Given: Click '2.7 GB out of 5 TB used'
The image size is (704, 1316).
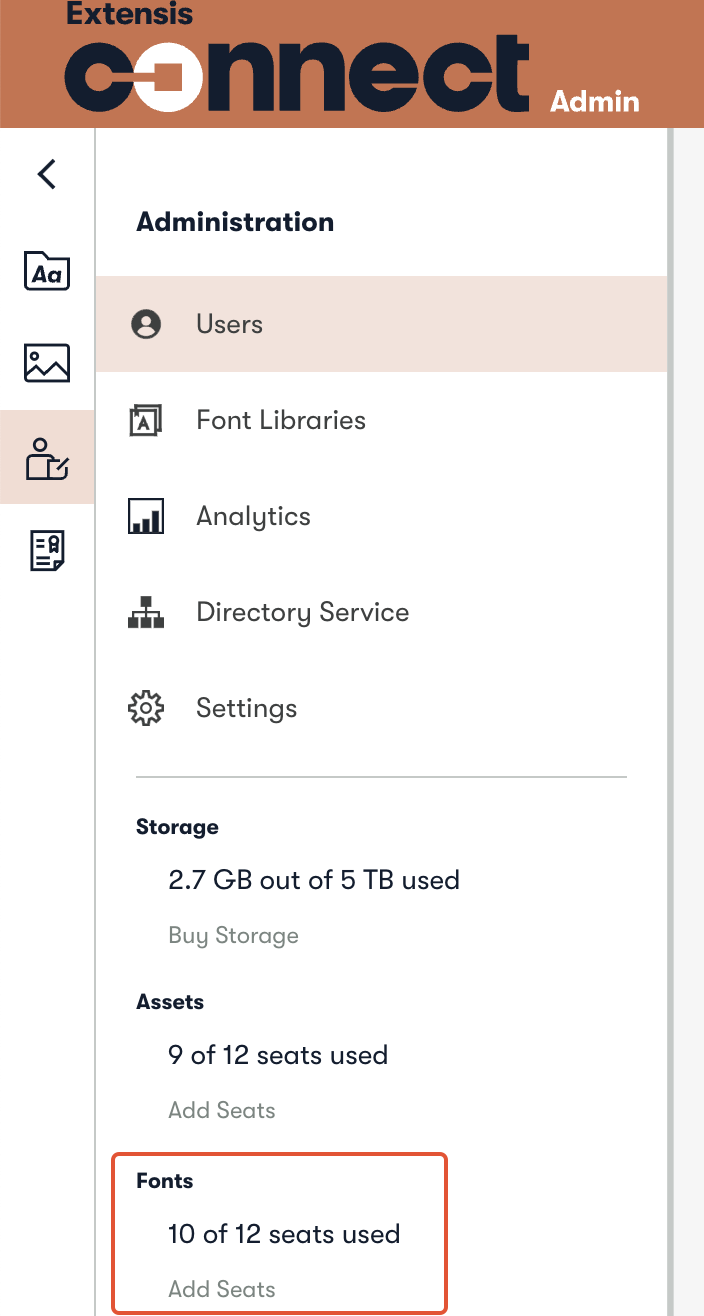Looking at the screenshot, I should (x=314, y=880).
